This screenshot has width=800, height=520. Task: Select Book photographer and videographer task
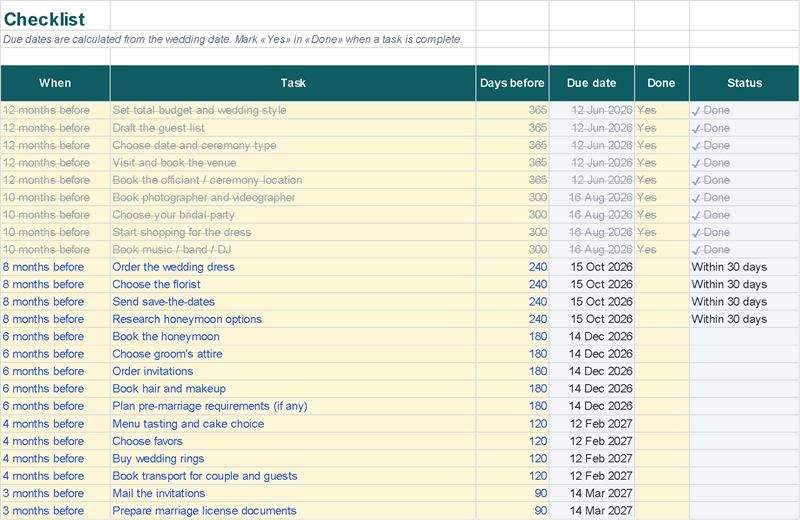[293, 197]
